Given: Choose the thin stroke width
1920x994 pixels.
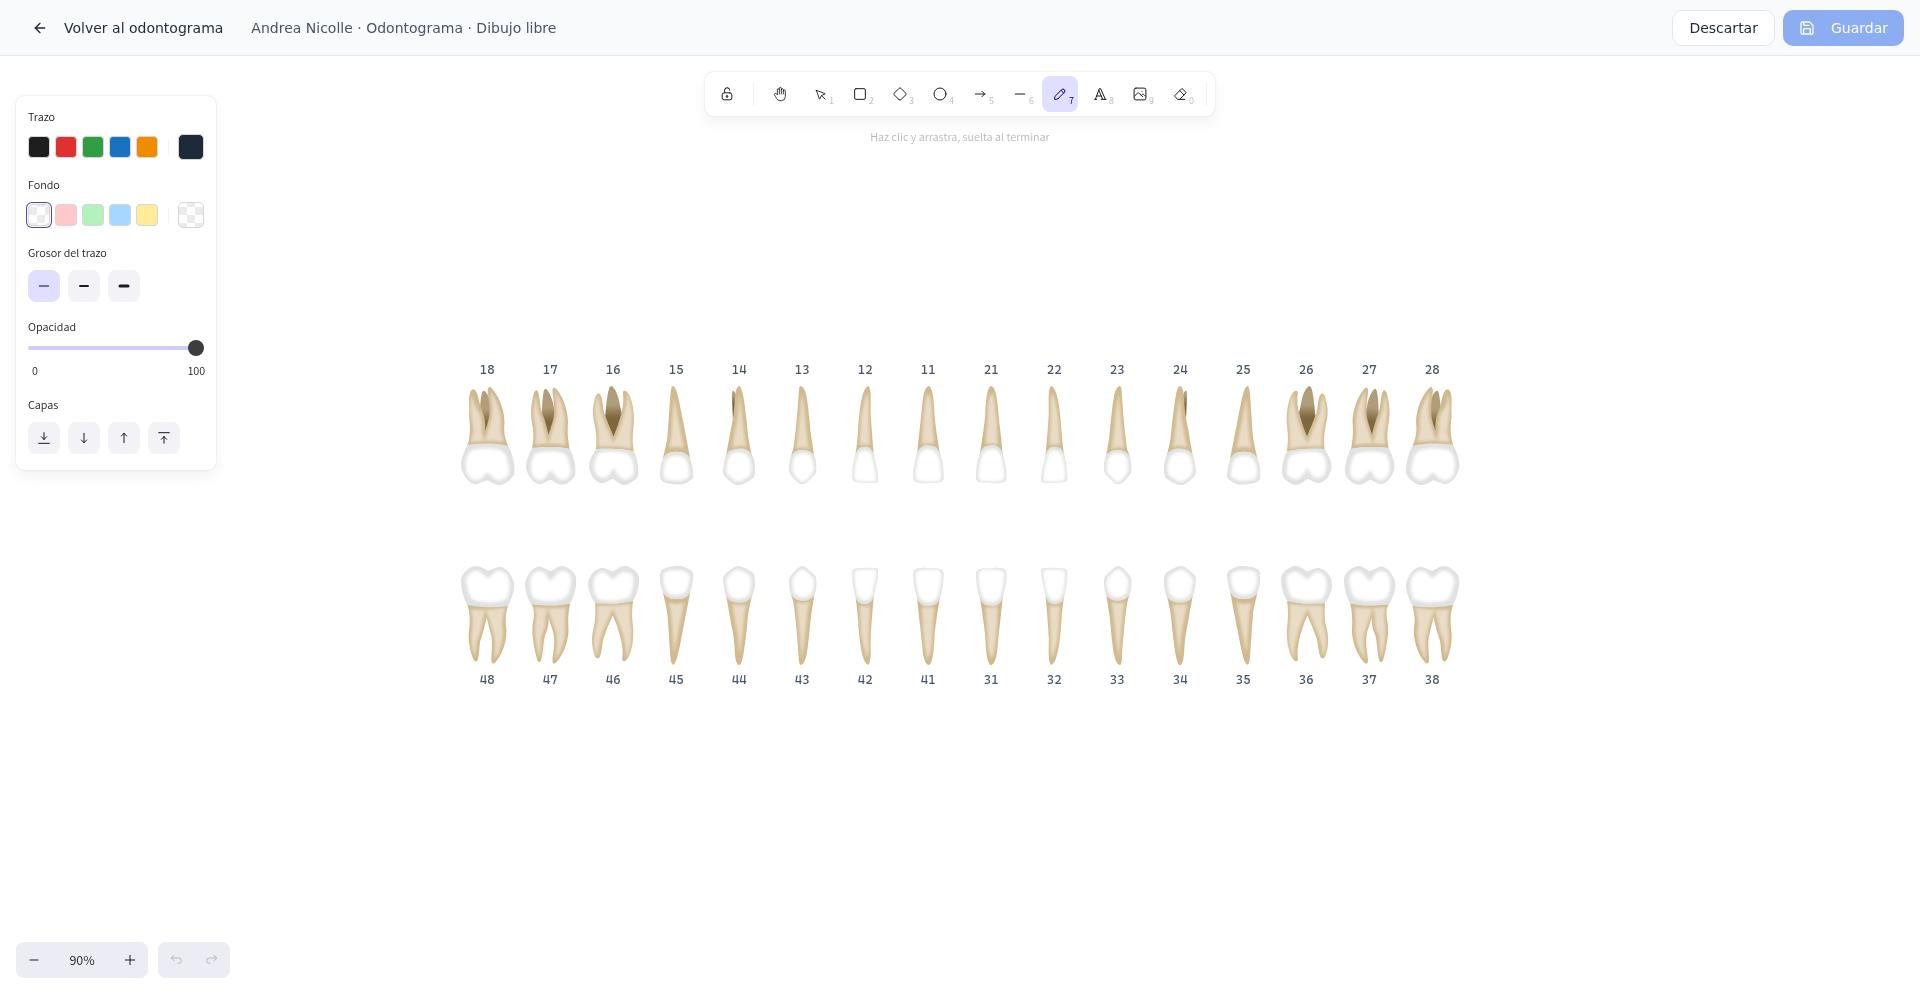Looking at the screenshot, I should click(44, 286).
